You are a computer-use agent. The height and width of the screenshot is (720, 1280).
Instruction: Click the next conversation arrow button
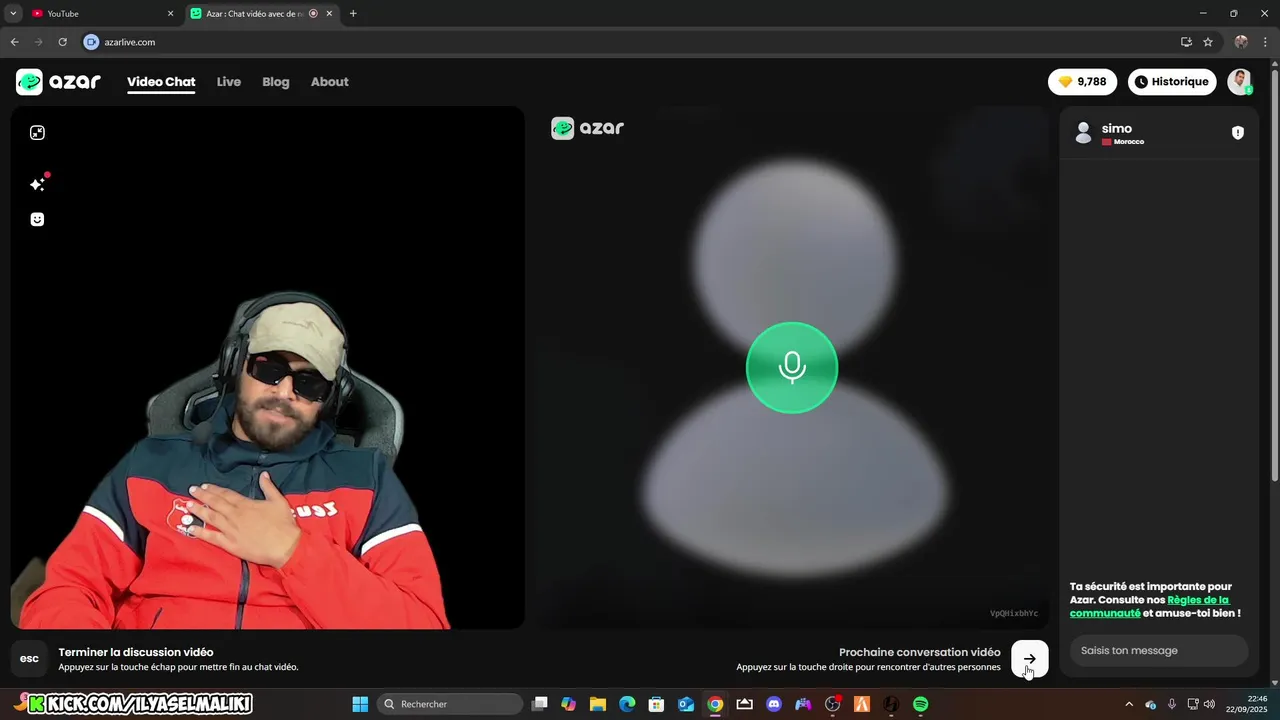pos(1030,659)
